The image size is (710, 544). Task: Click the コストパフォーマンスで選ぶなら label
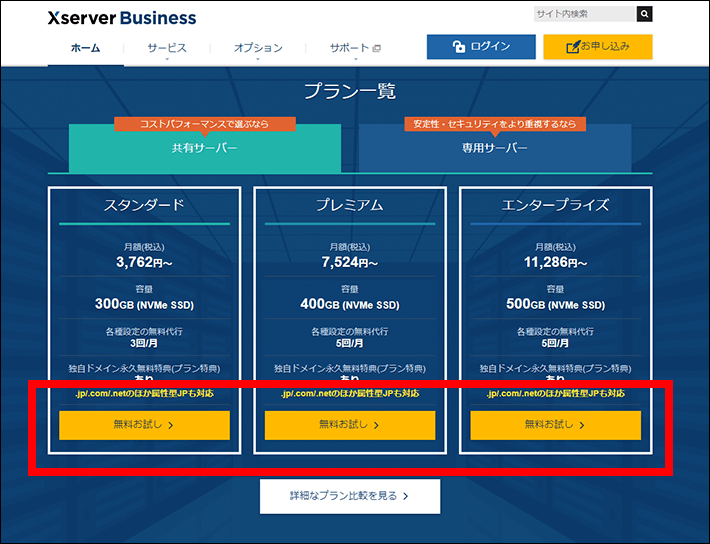pos(205,124)
